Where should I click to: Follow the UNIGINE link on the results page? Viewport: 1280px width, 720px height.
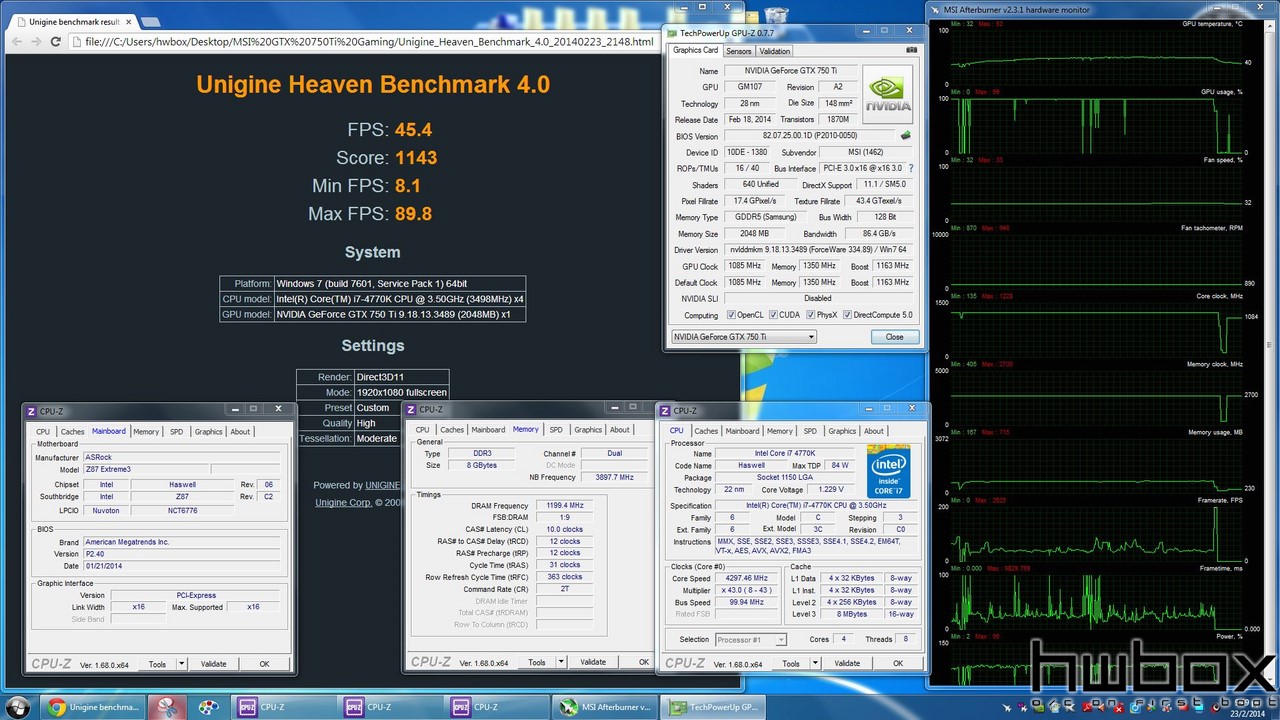coord(382,485)
